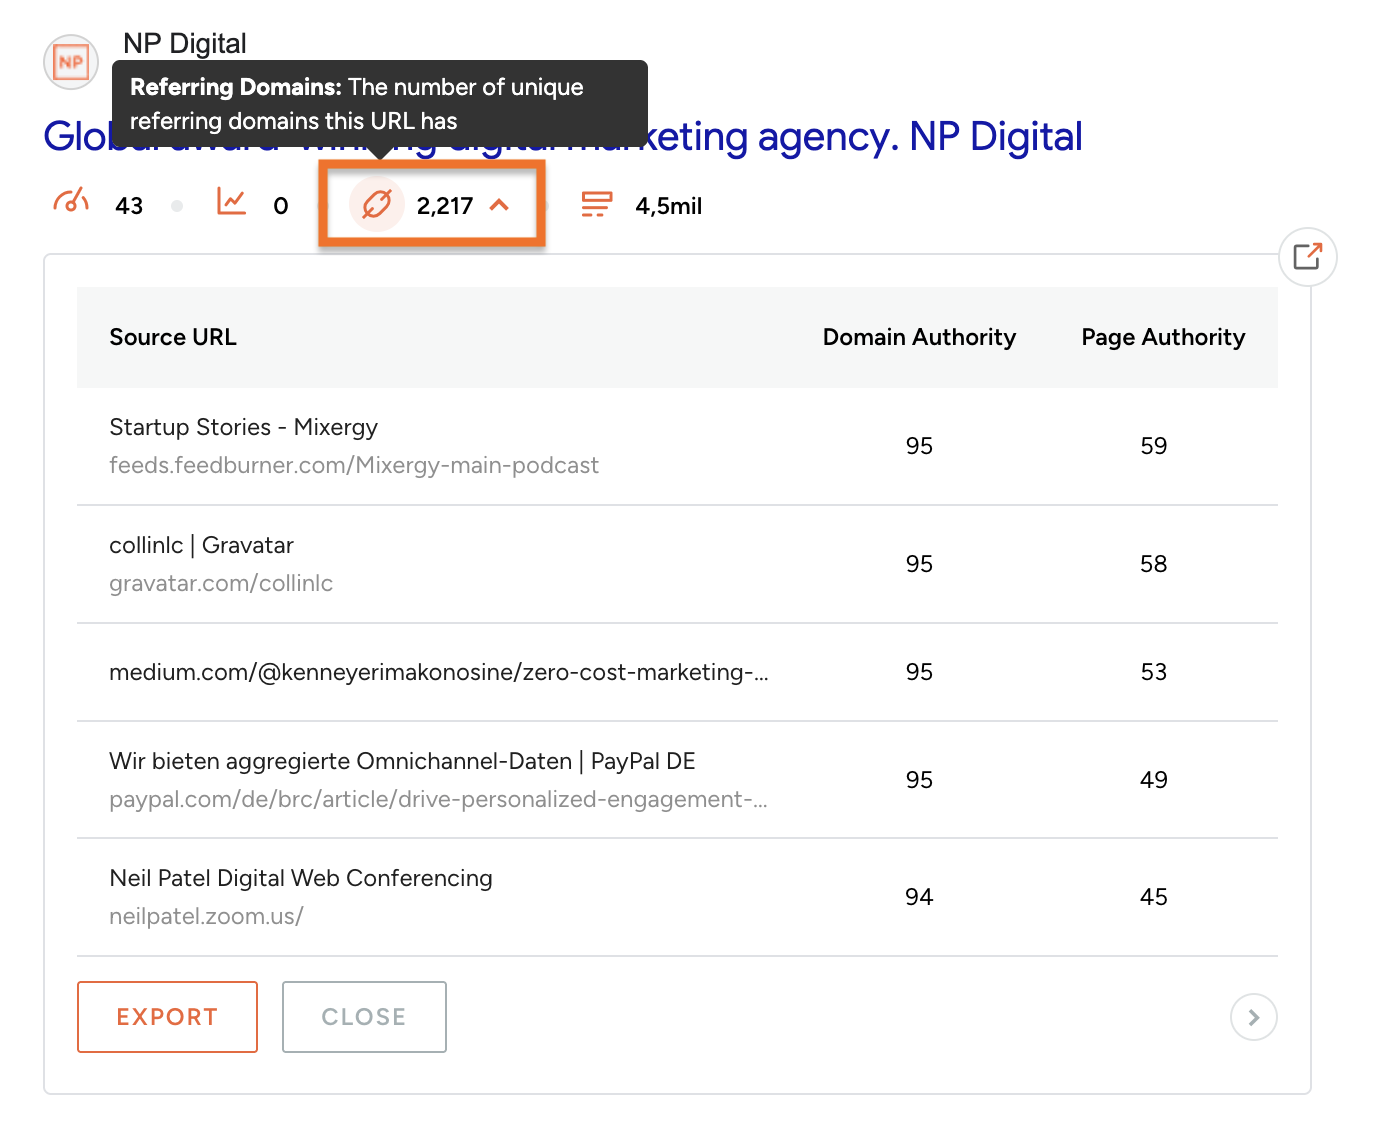Click the neilpatel.zoom.us/ URL text
Viewport: 1388px width, 1124px height.
coord(206,916)
